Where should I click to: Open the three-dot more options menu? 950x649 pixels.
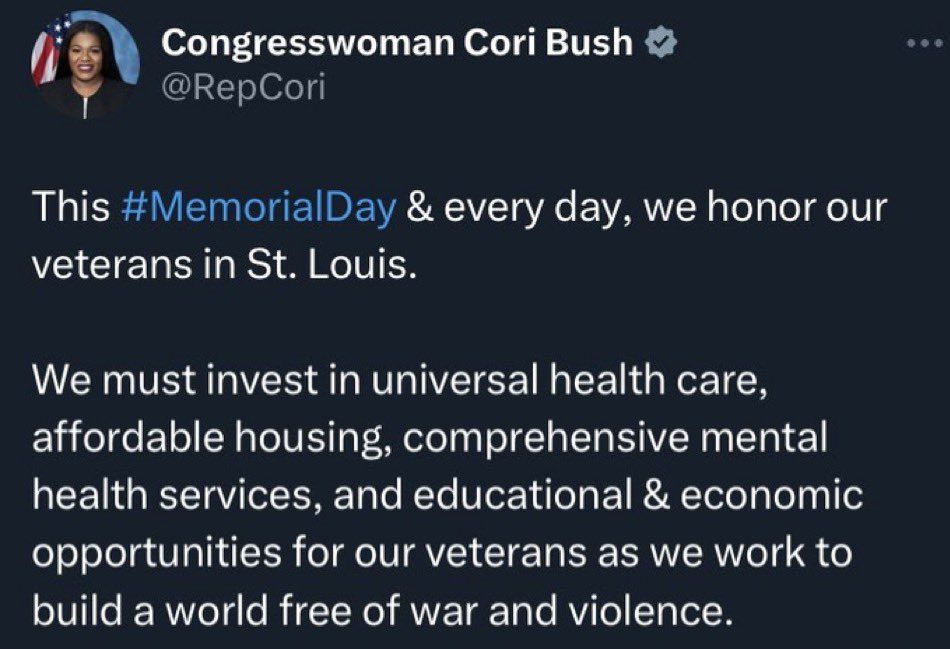tap(925, 43)
